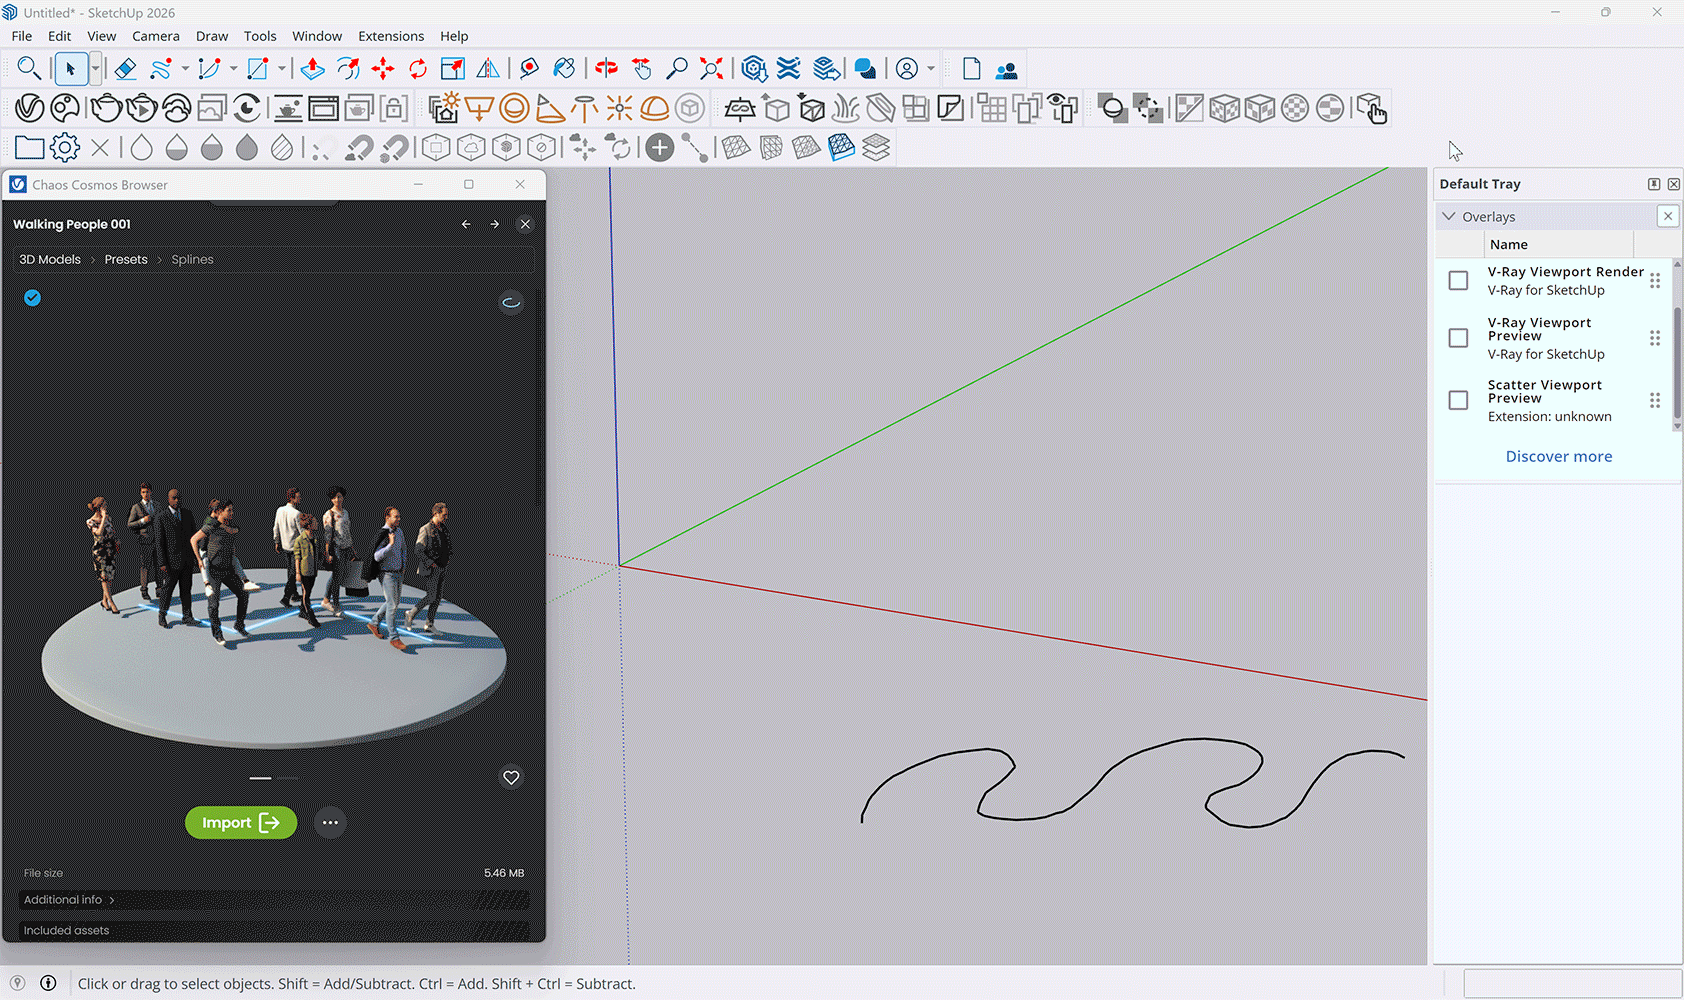Open the Window menu
Screen dimensions: 1684x1000
coord(317,36)
